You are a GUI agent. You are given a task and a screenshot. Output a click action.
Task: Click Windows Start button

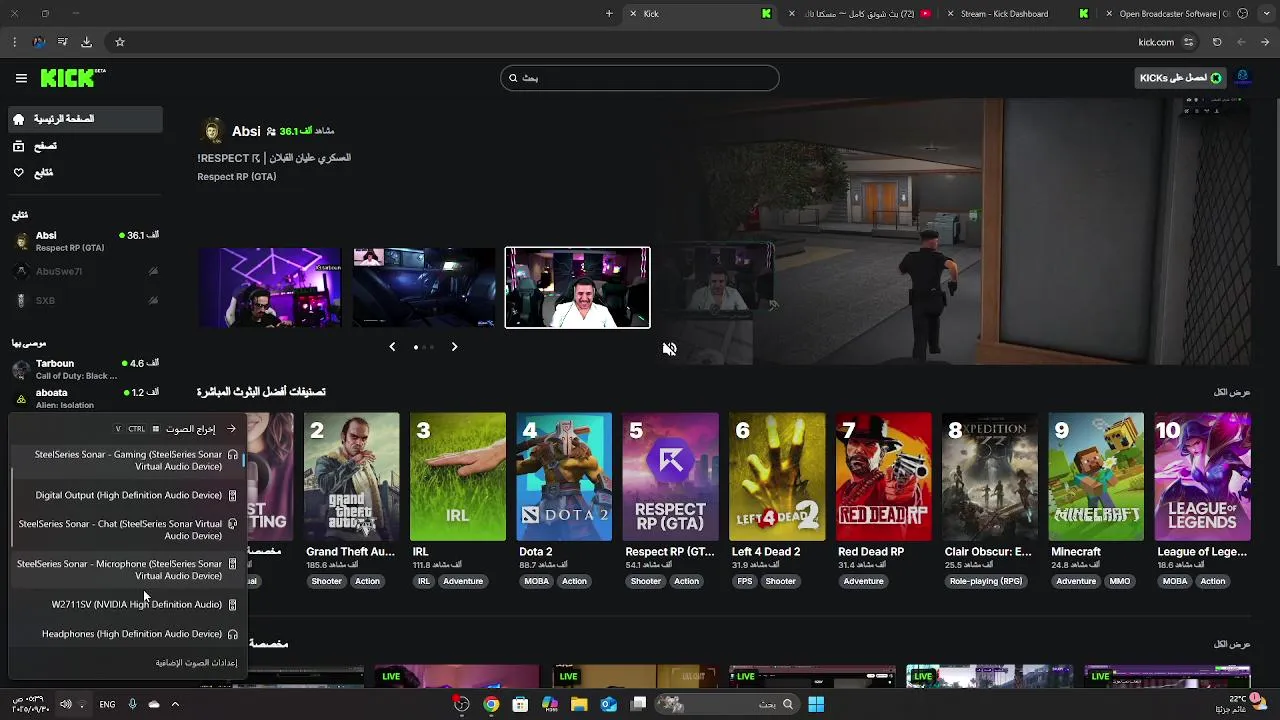pyautogui.click(x=816, y=704)
